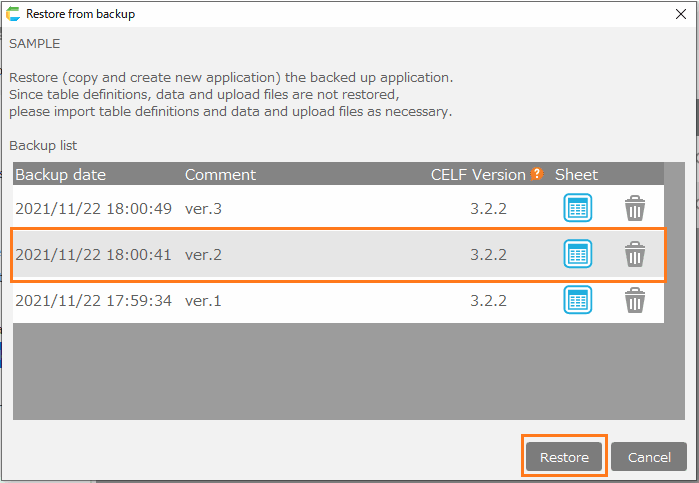This screenshot has height=483, width=699.
Task: Click the Backup date column header
Action: point(60,174)
